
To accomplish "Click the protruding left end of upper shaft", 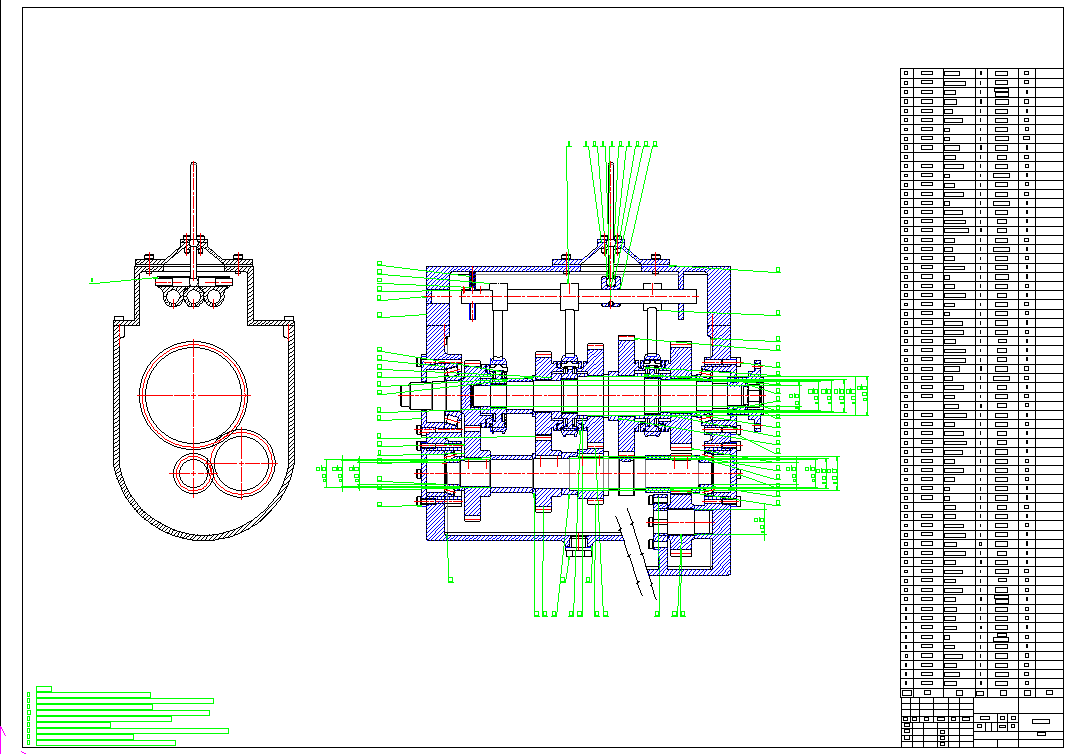I will point(413,395).
